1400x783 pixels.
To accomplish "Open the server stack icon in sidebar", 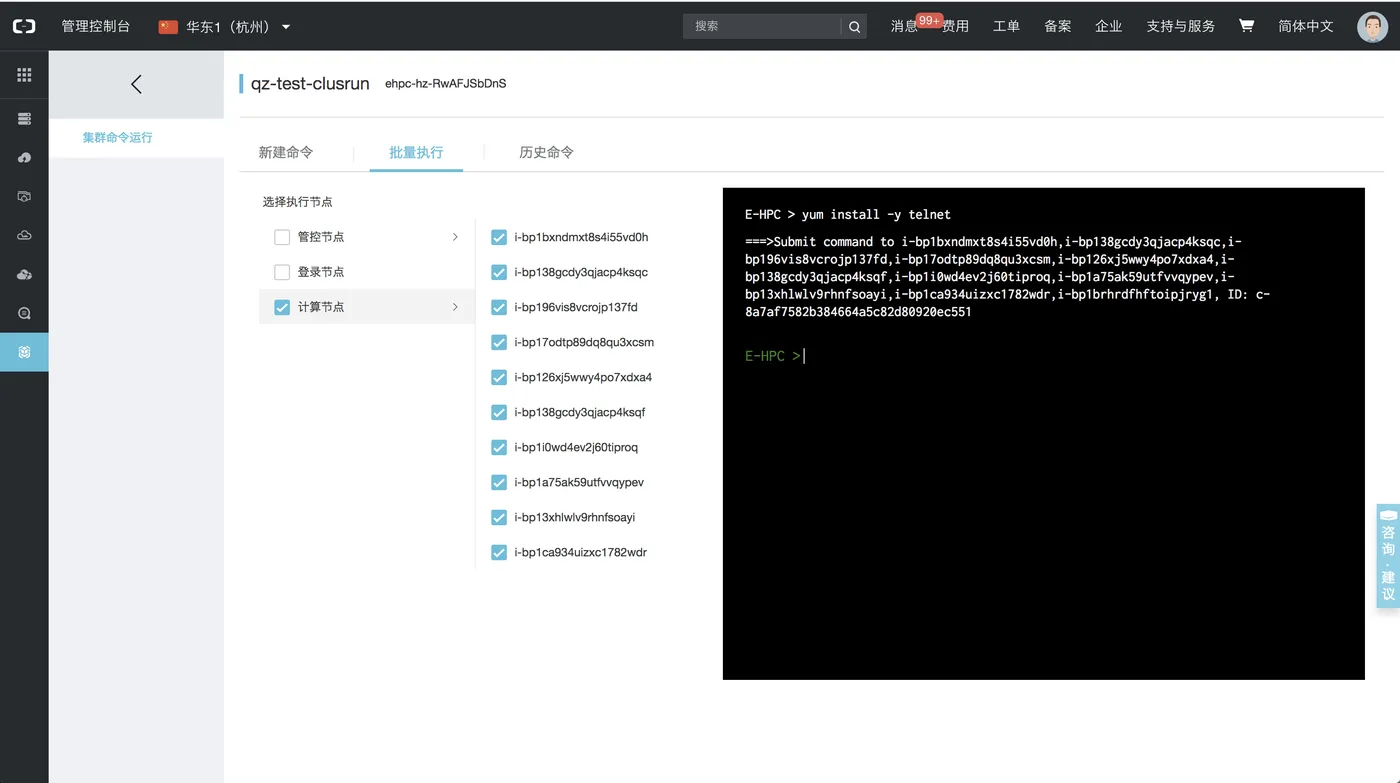I will 24,119.
